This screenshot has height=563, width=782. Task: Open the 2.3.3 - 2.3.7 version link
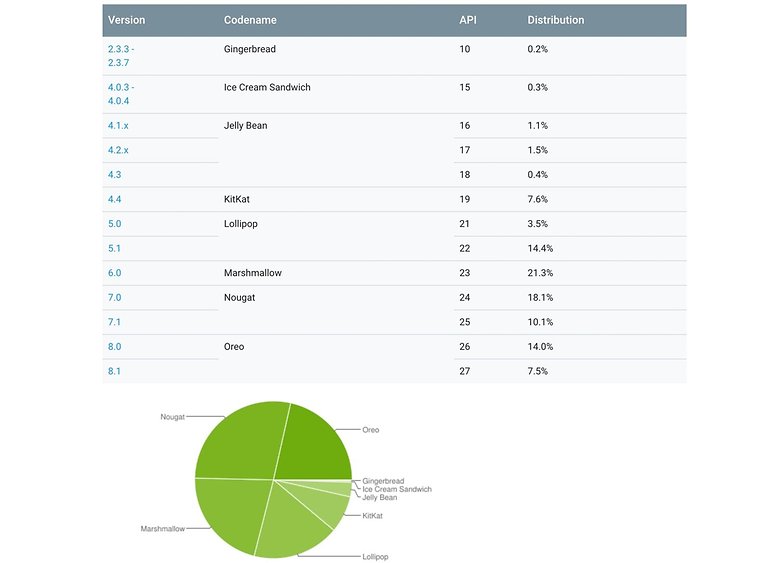pos(121,56)
